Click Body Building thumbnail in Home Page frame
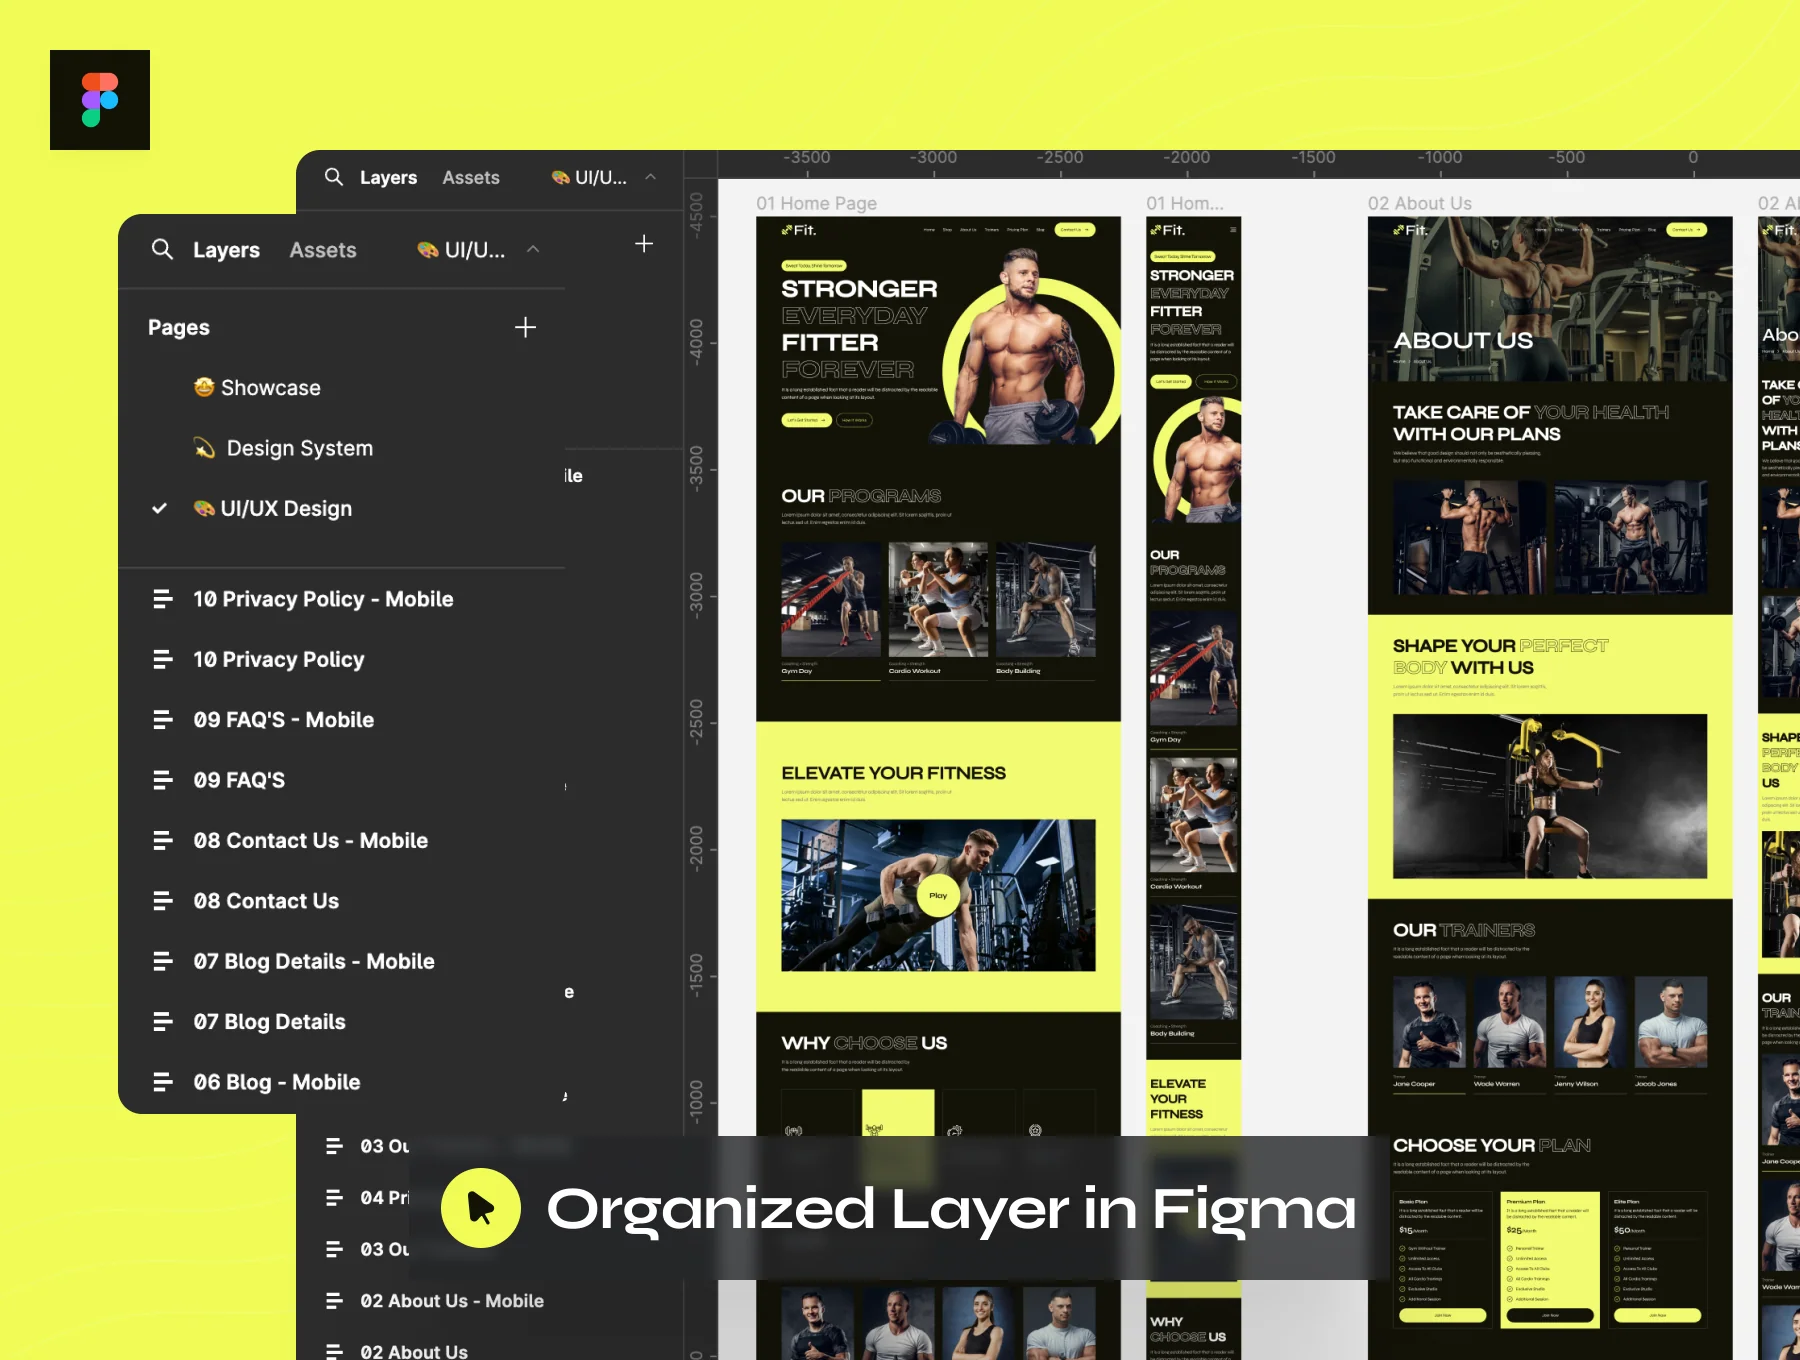The height and width of the screenshot is (1360, 1800). point(1046,600)
